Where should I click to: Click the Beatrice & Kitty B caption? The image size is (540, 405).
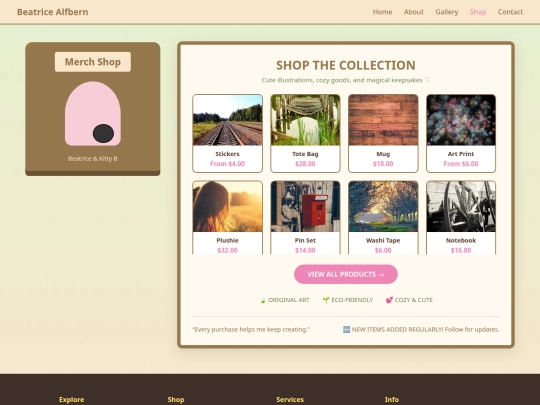point(93,159)
